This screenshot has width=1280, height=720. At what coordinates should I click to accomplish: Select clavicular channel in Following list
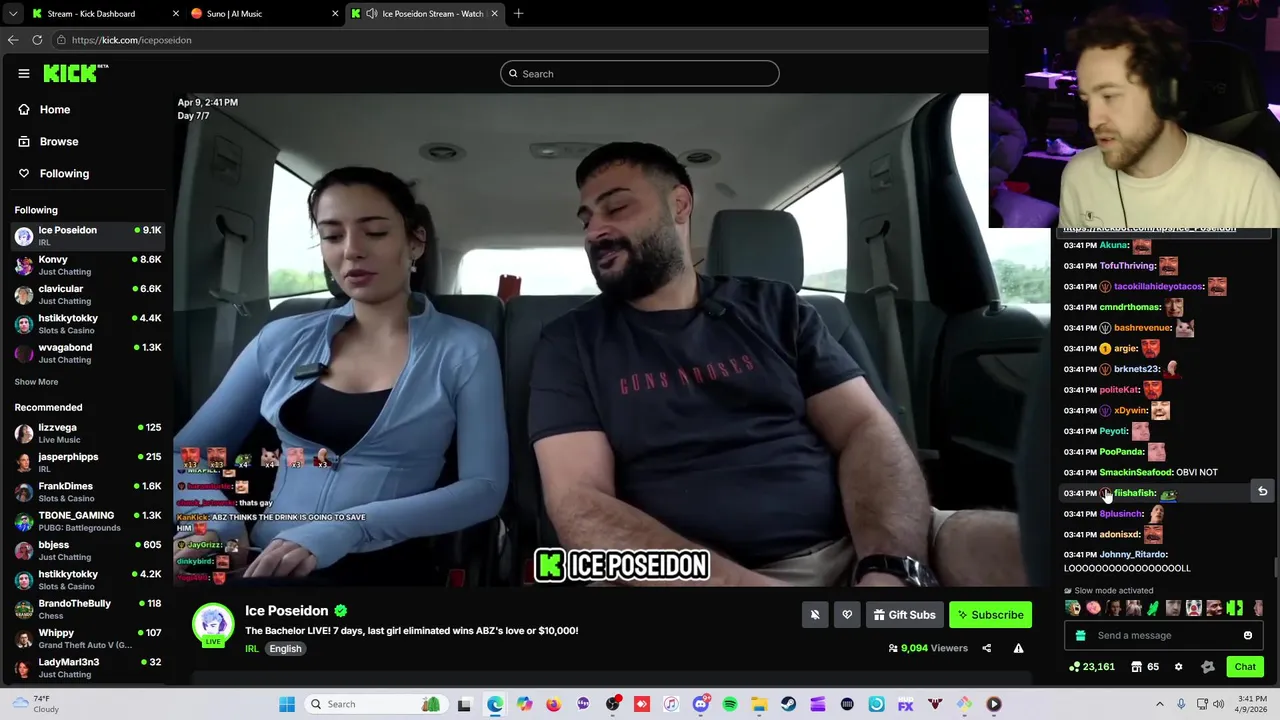pyautogui.click(x=87, y=294)
